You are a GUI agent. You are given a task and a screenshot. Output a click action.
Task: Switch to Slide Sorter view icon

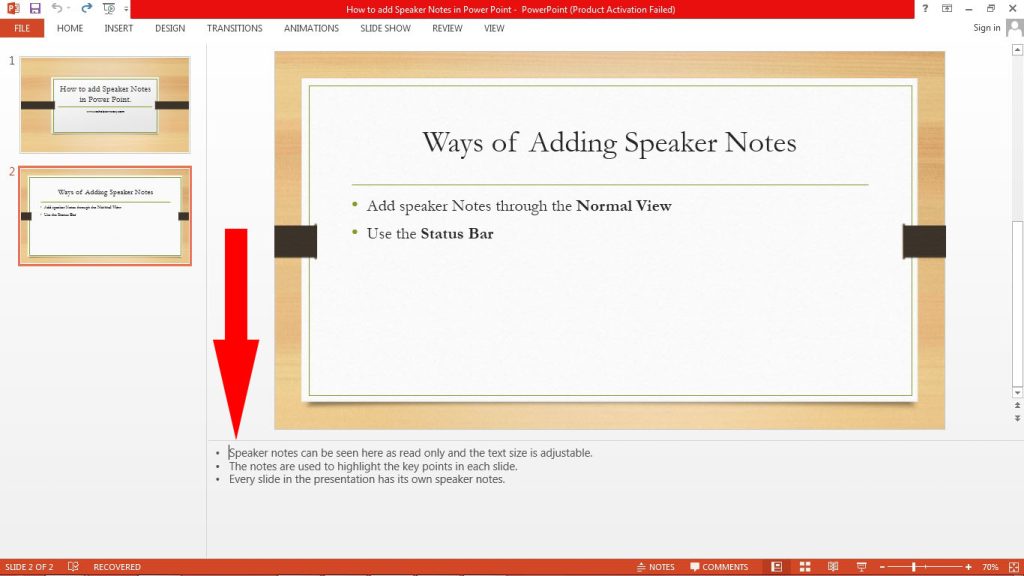coord(805,566)
